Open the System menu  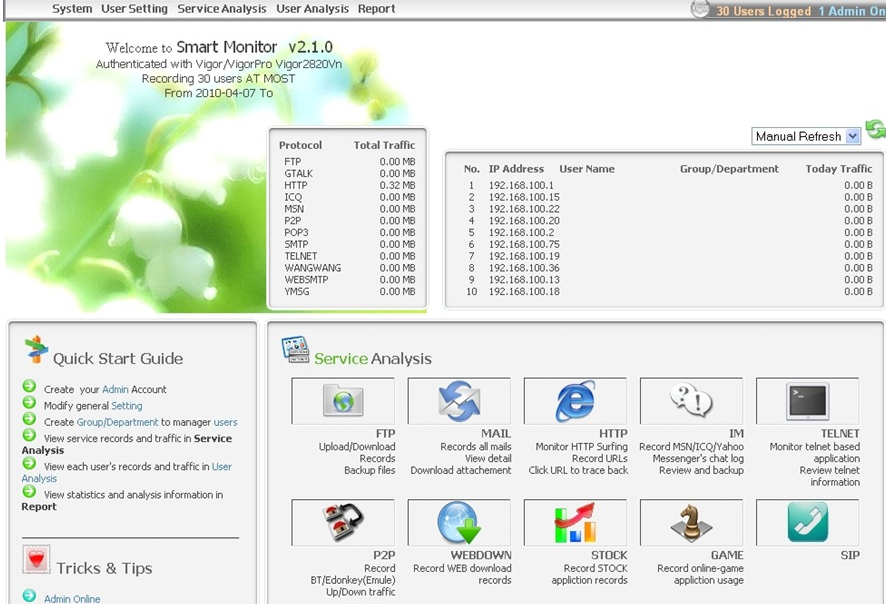(x=72, y=9)
